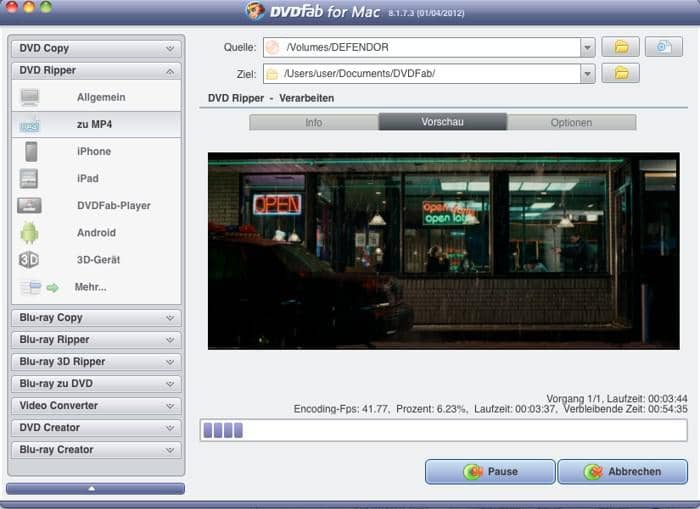
Task: Expand the DVD Creator section
Action: [96, 428]
